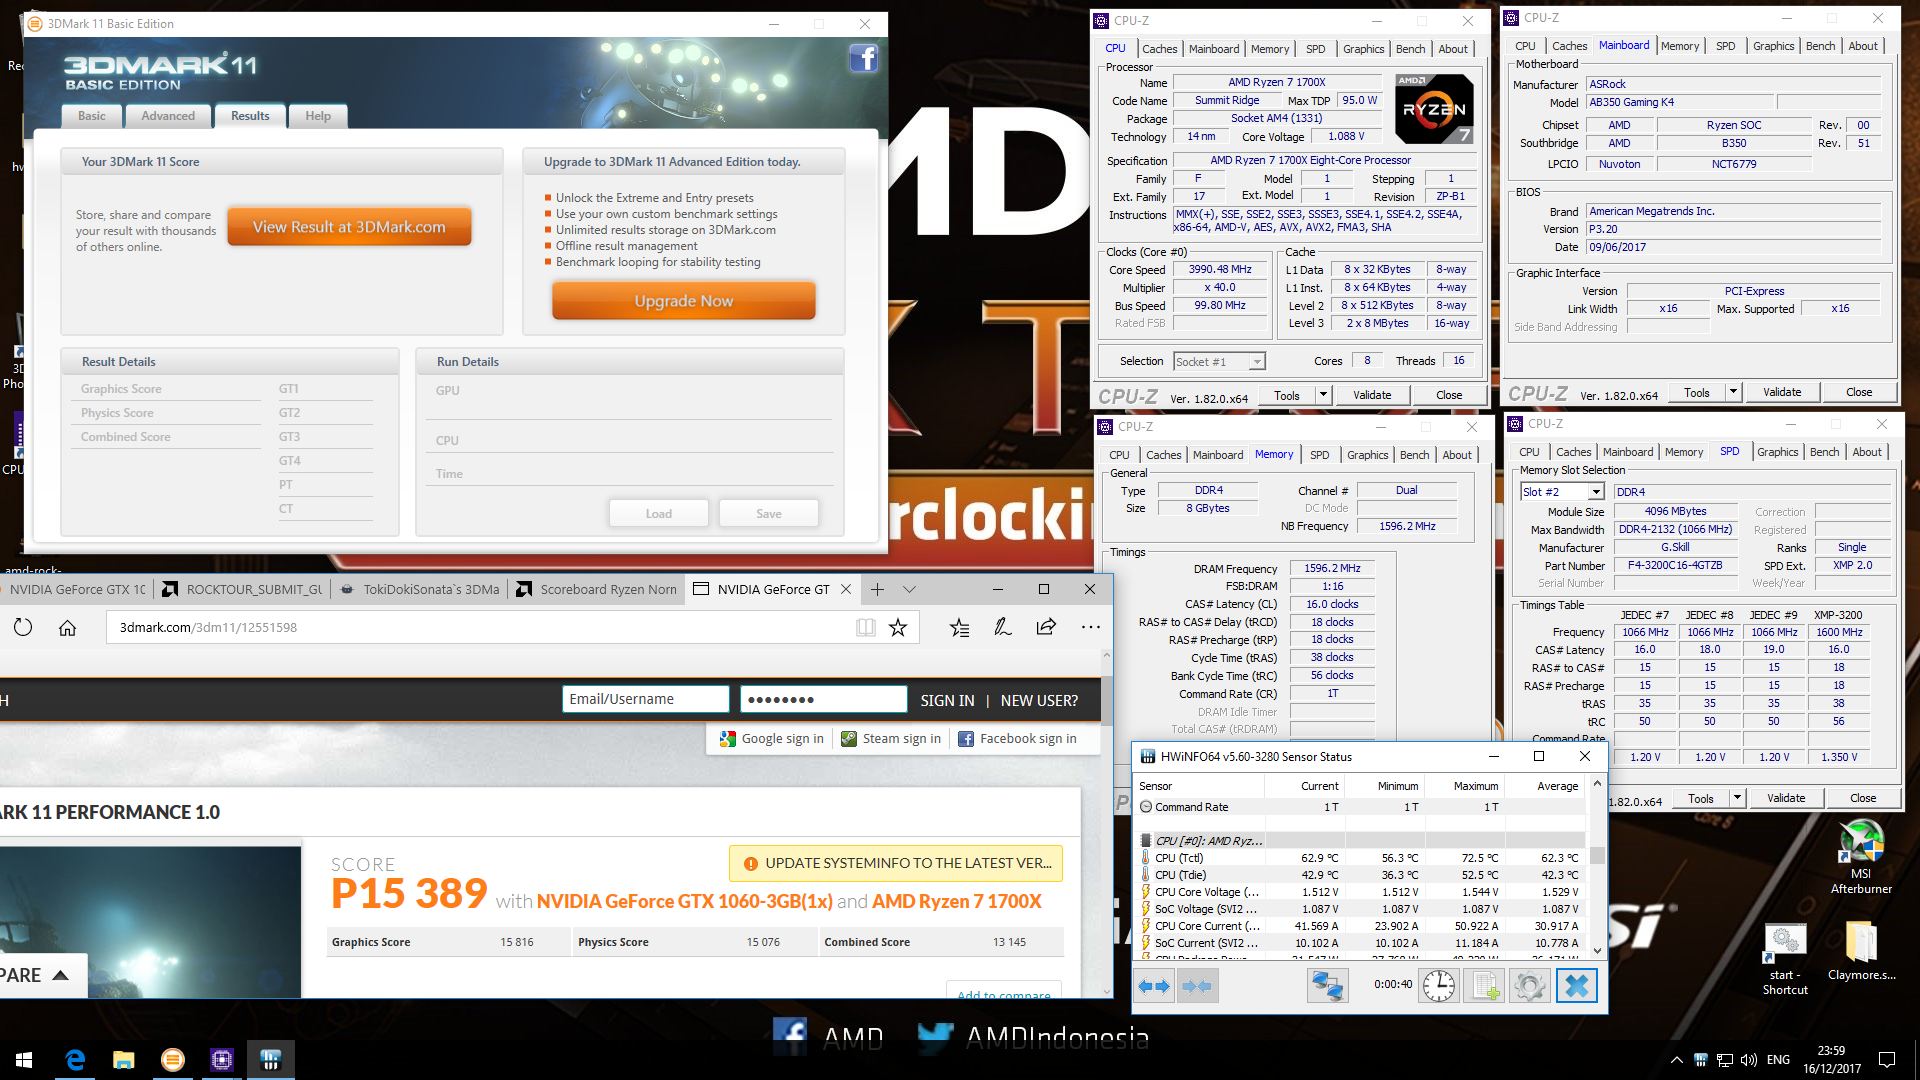This screenshot has width=1920, height=1080.
Task: Click the ENG language indicator in tray
Action: [x=1778, y=1060]
